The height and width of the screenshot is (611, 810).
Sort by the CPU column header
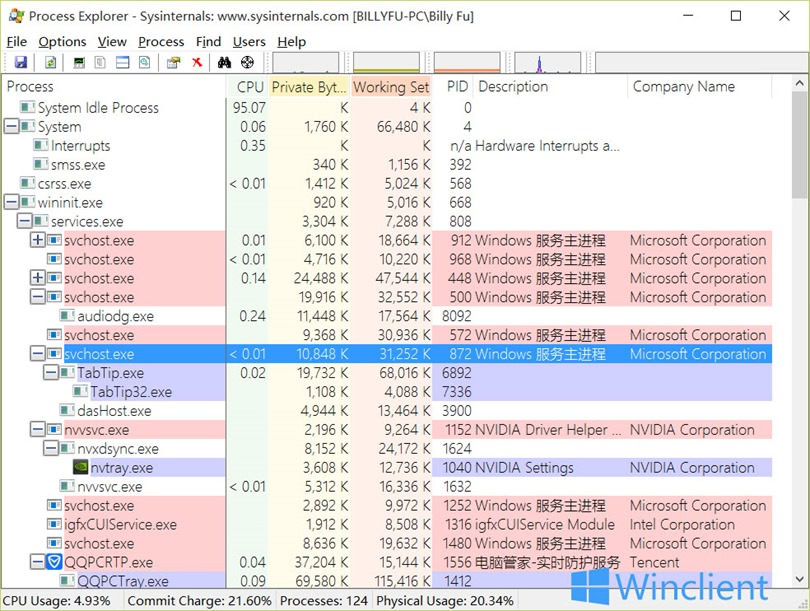pos(247,87)
